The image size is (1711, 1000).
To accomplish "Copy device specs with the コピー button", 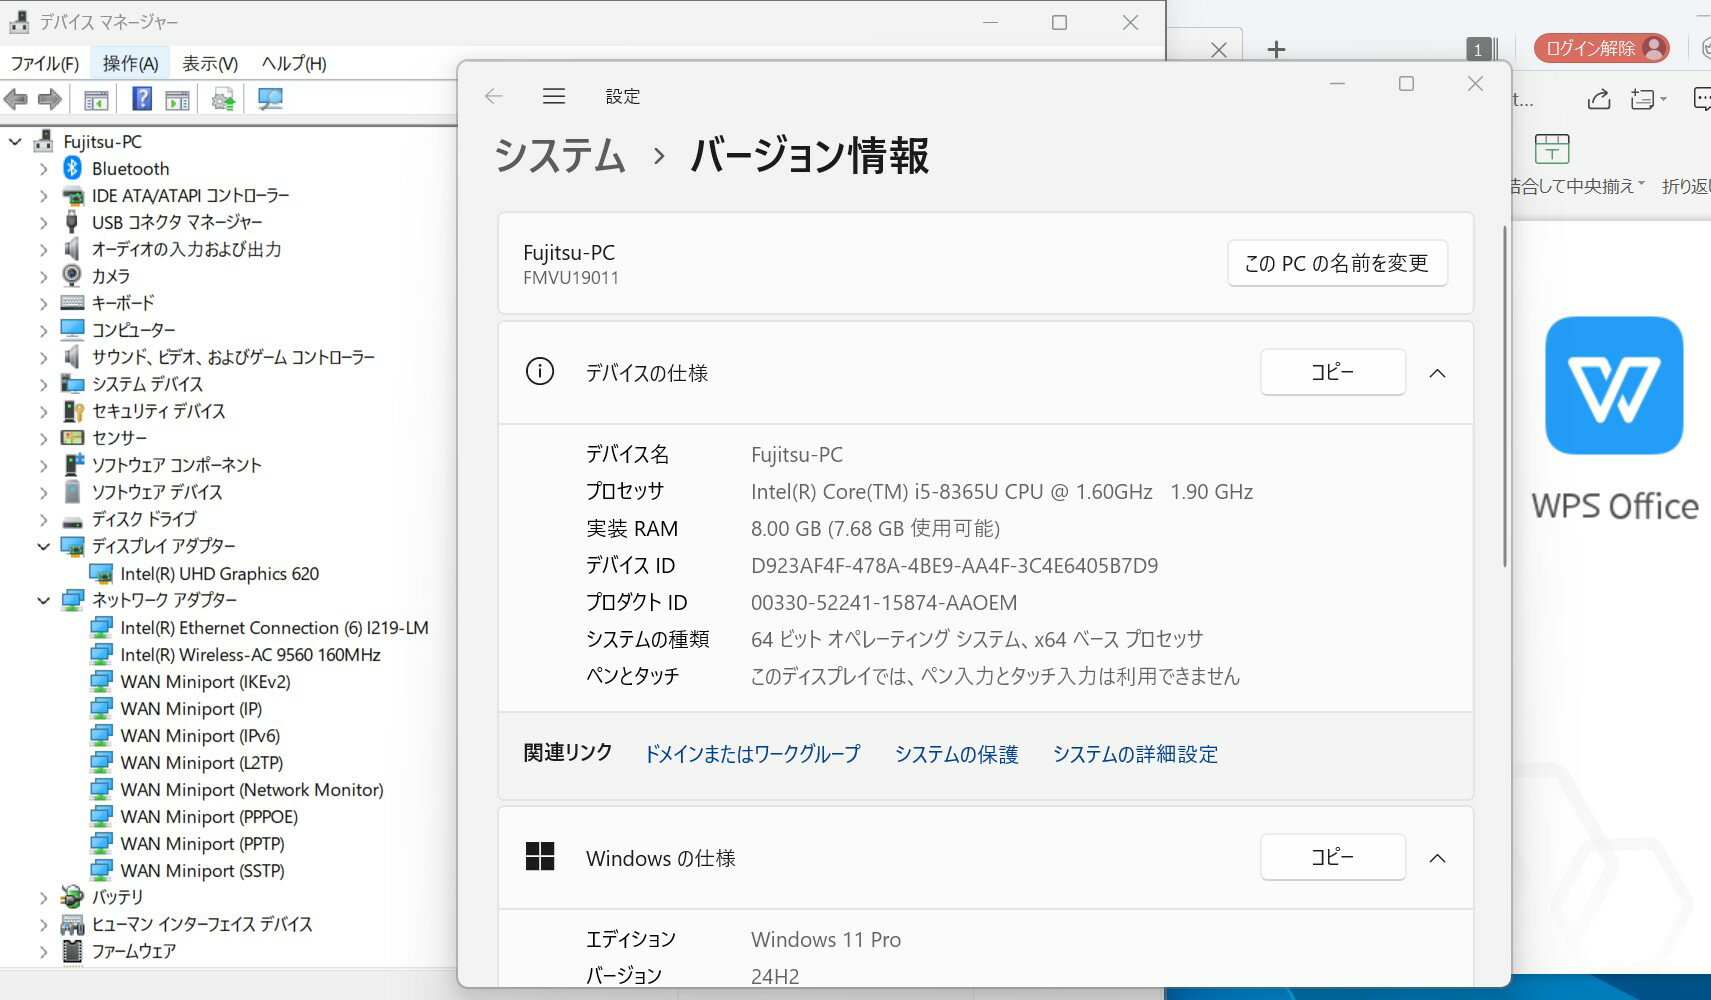I will pyautogui.click(x=1332, y=372).
